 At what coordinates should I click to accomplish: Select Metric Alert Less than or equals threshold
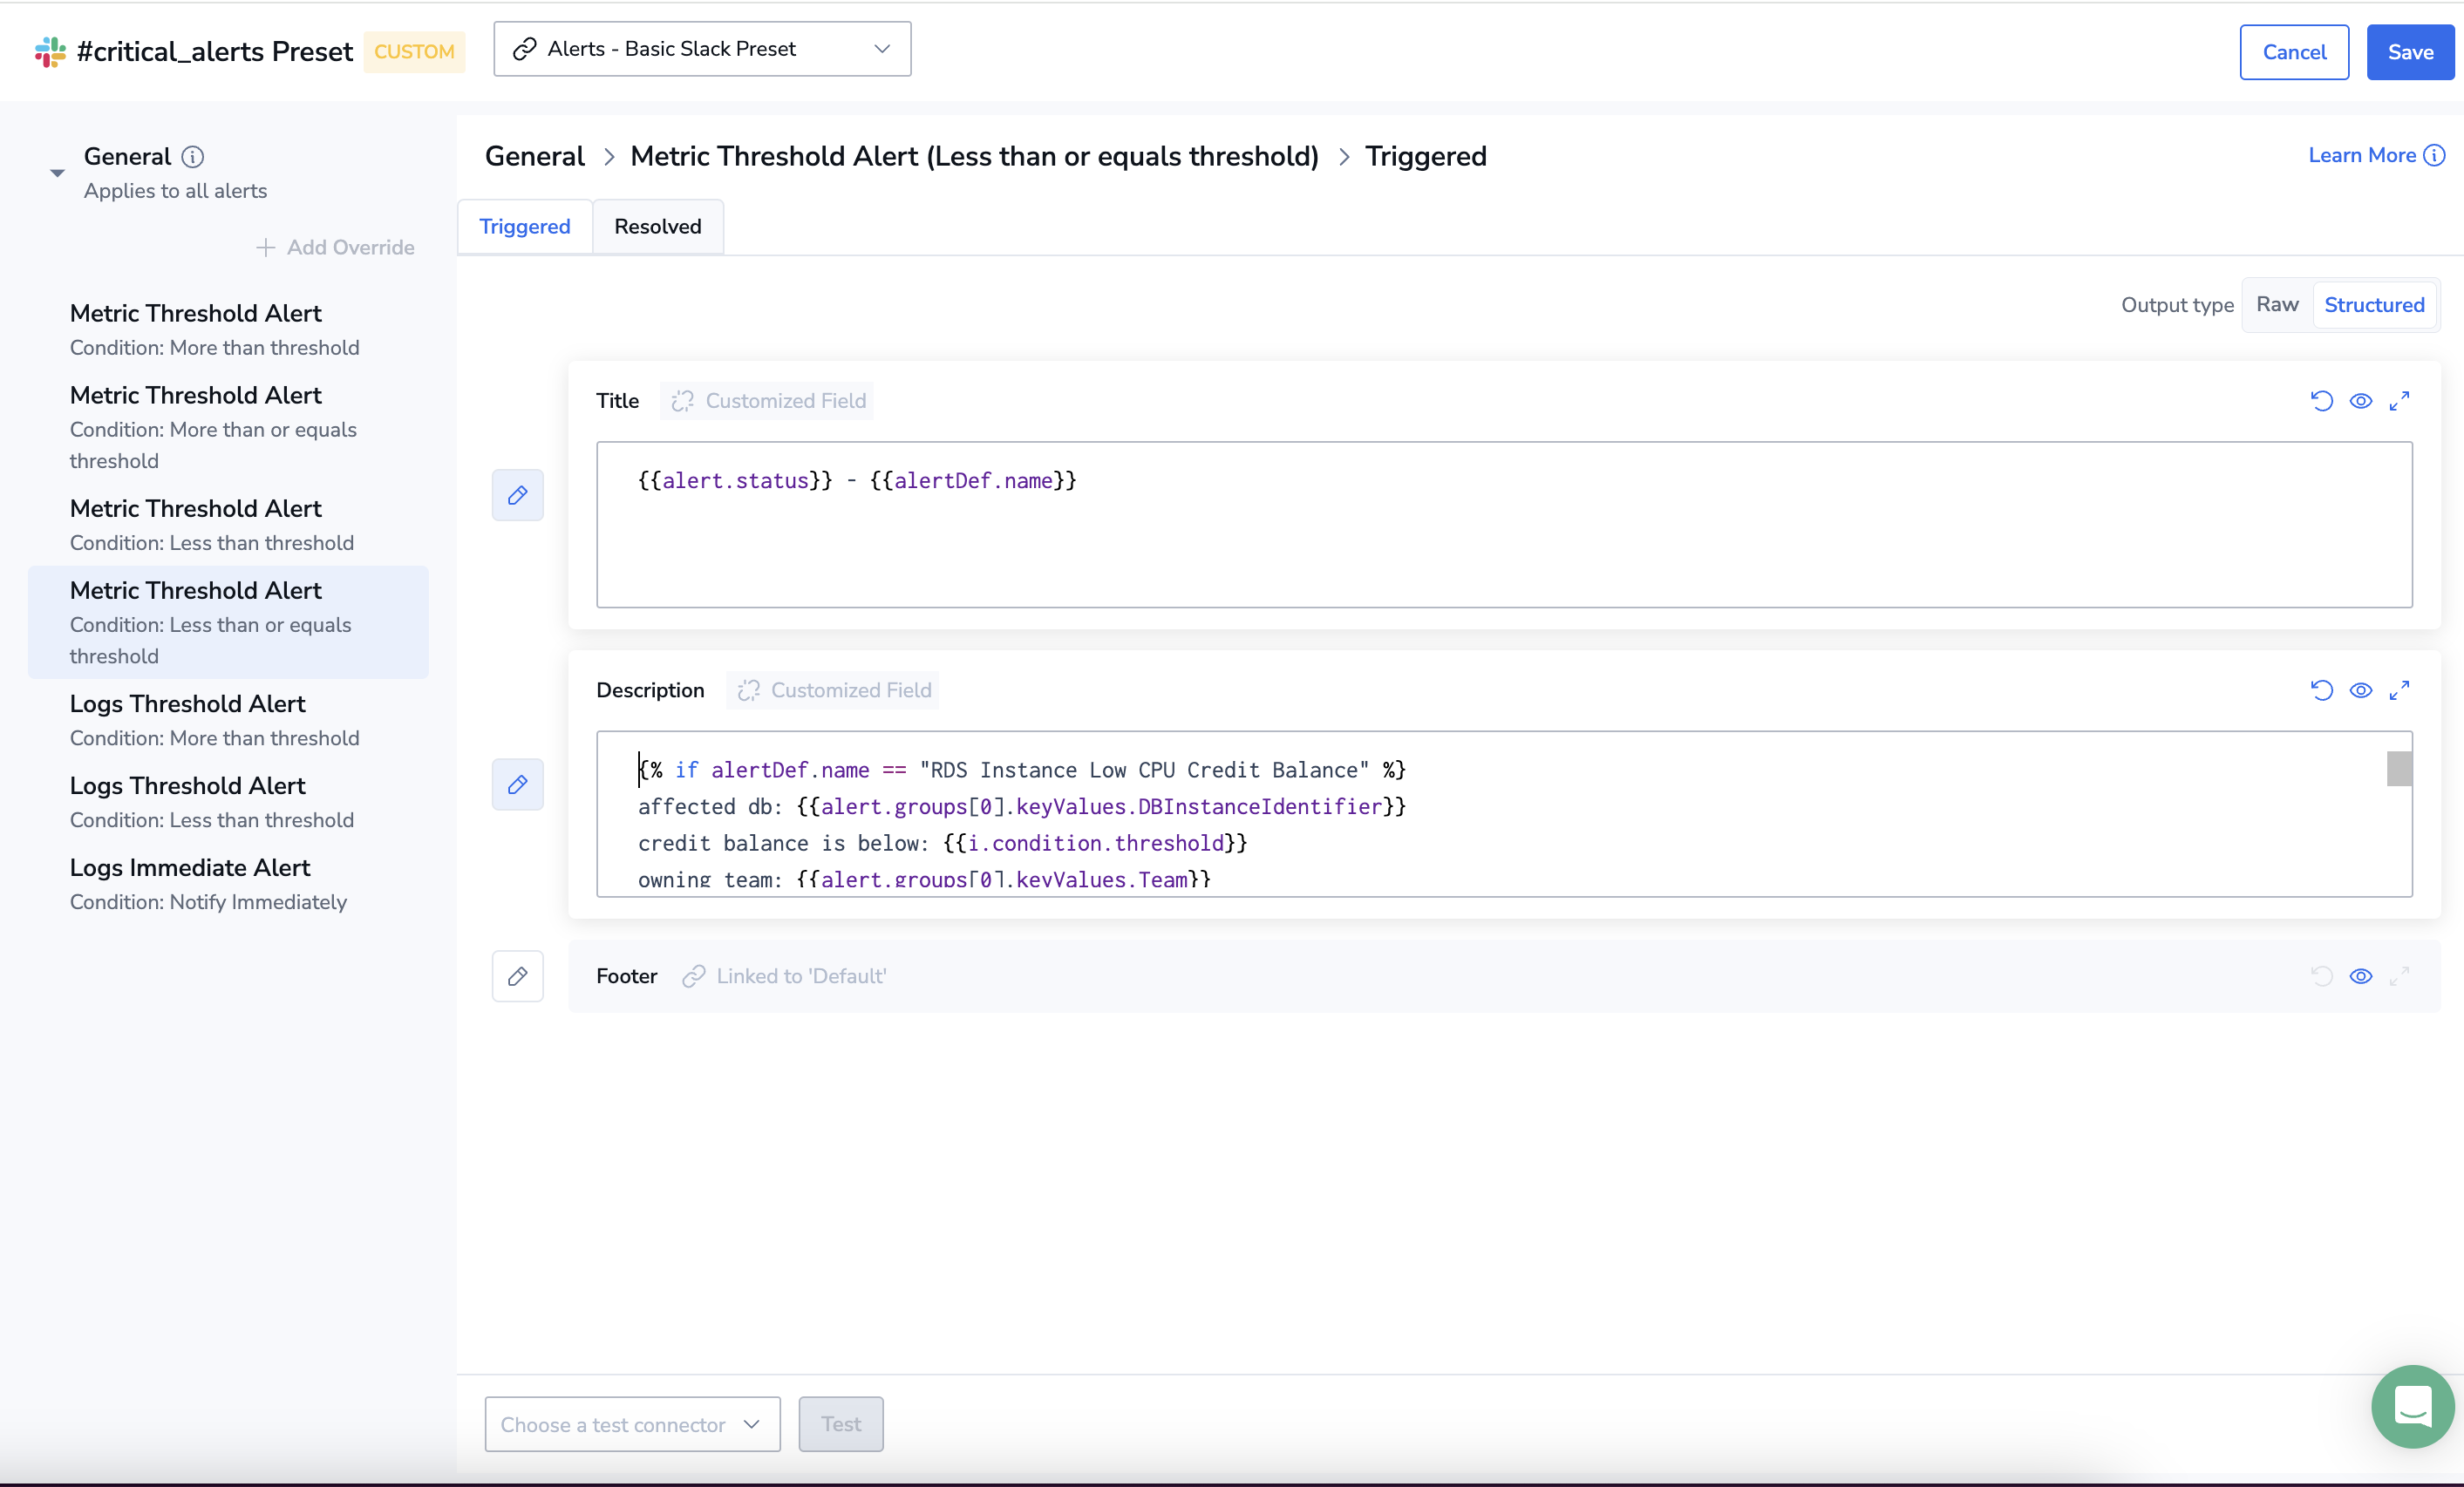[229, 622]
